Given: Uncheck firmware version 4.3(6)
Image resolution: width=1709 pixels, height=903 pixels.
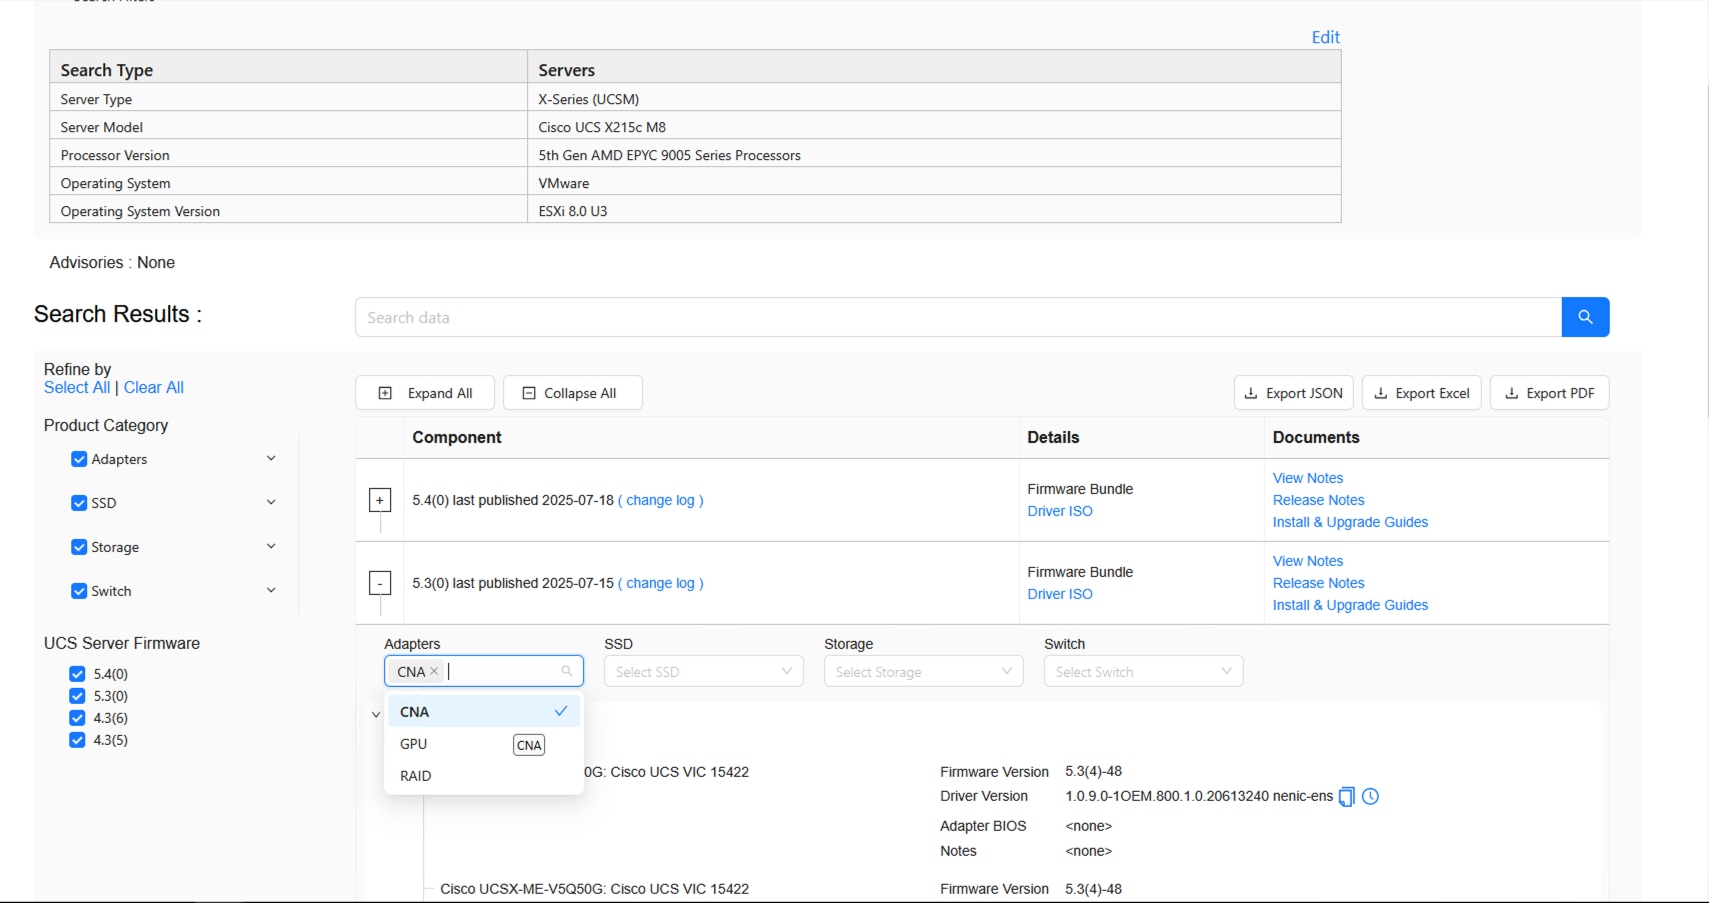Looking at the screenshot, I should click(77, 718).
